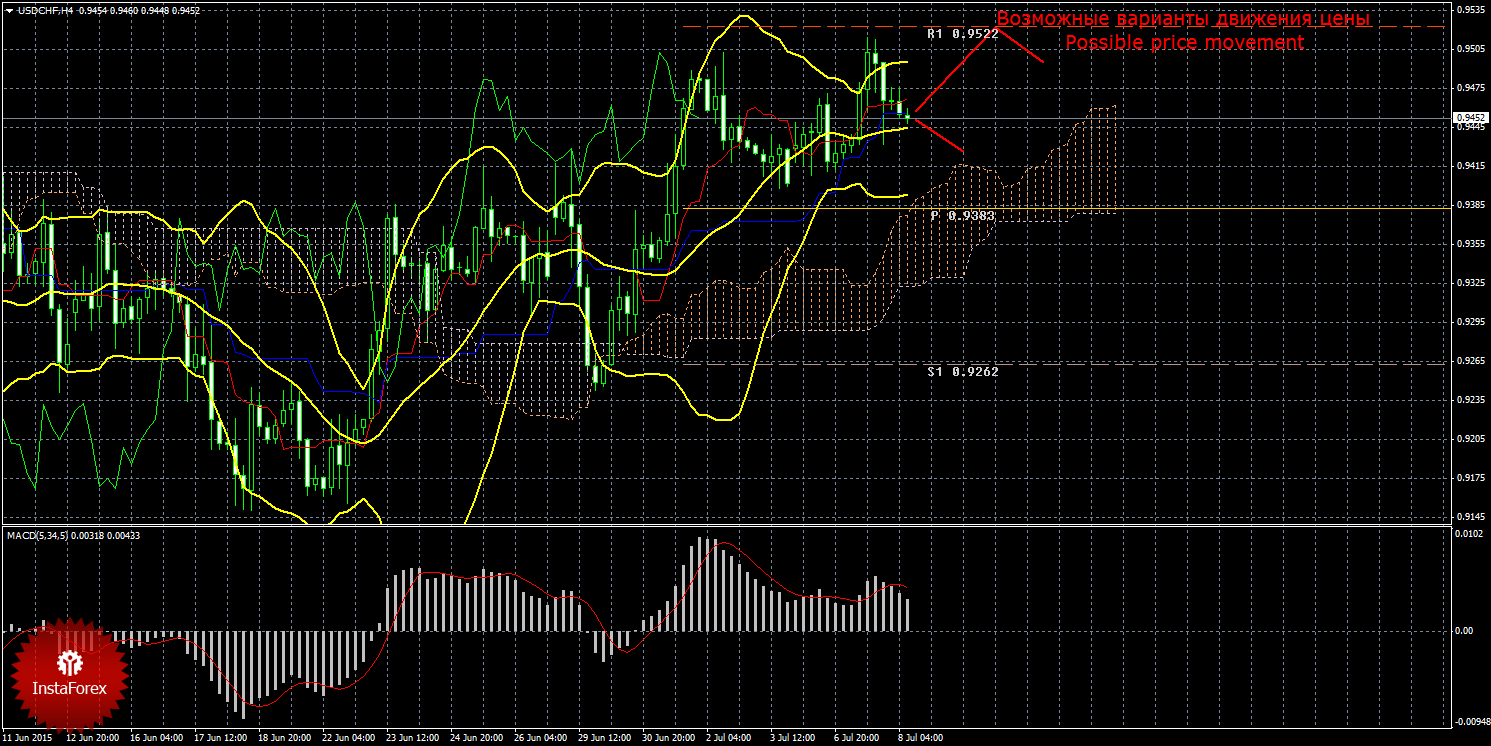This screenshot has height=746, width=1491.
Task: Click 0.9295 on the price scale
Action: (1469, 321)
